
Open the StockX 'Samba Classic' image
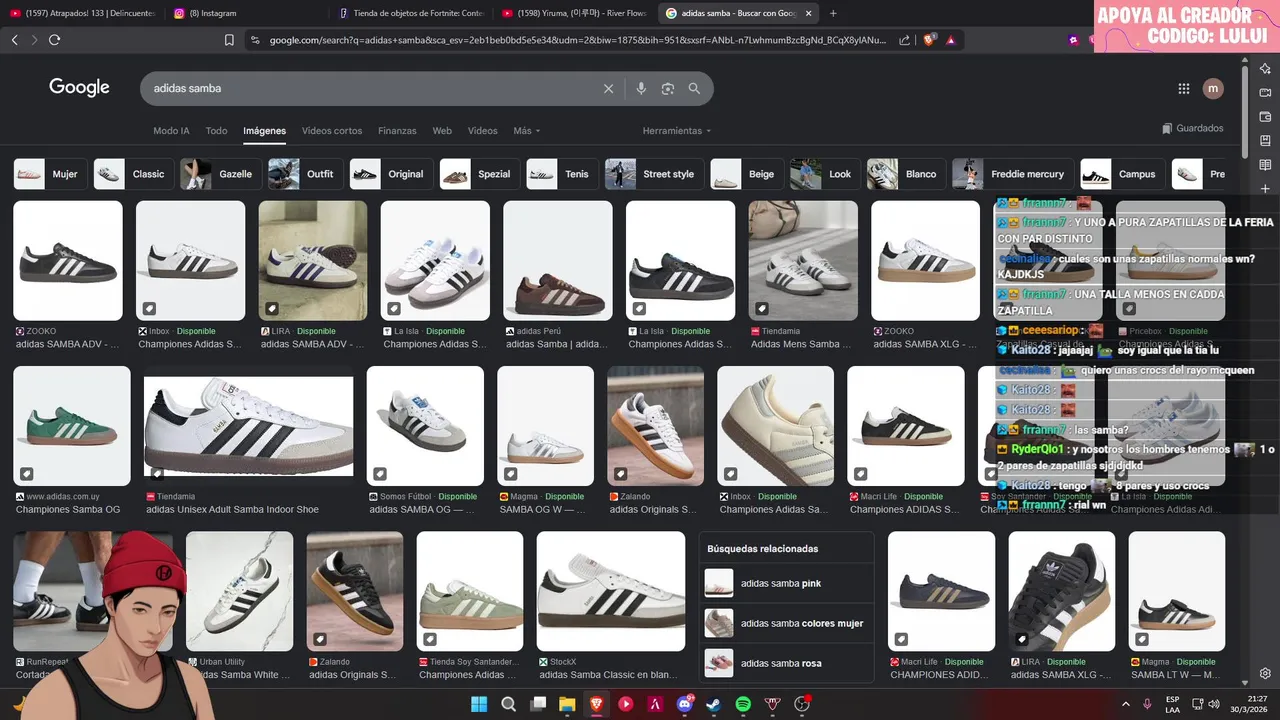pyautogui.click(x=611, y=591)
